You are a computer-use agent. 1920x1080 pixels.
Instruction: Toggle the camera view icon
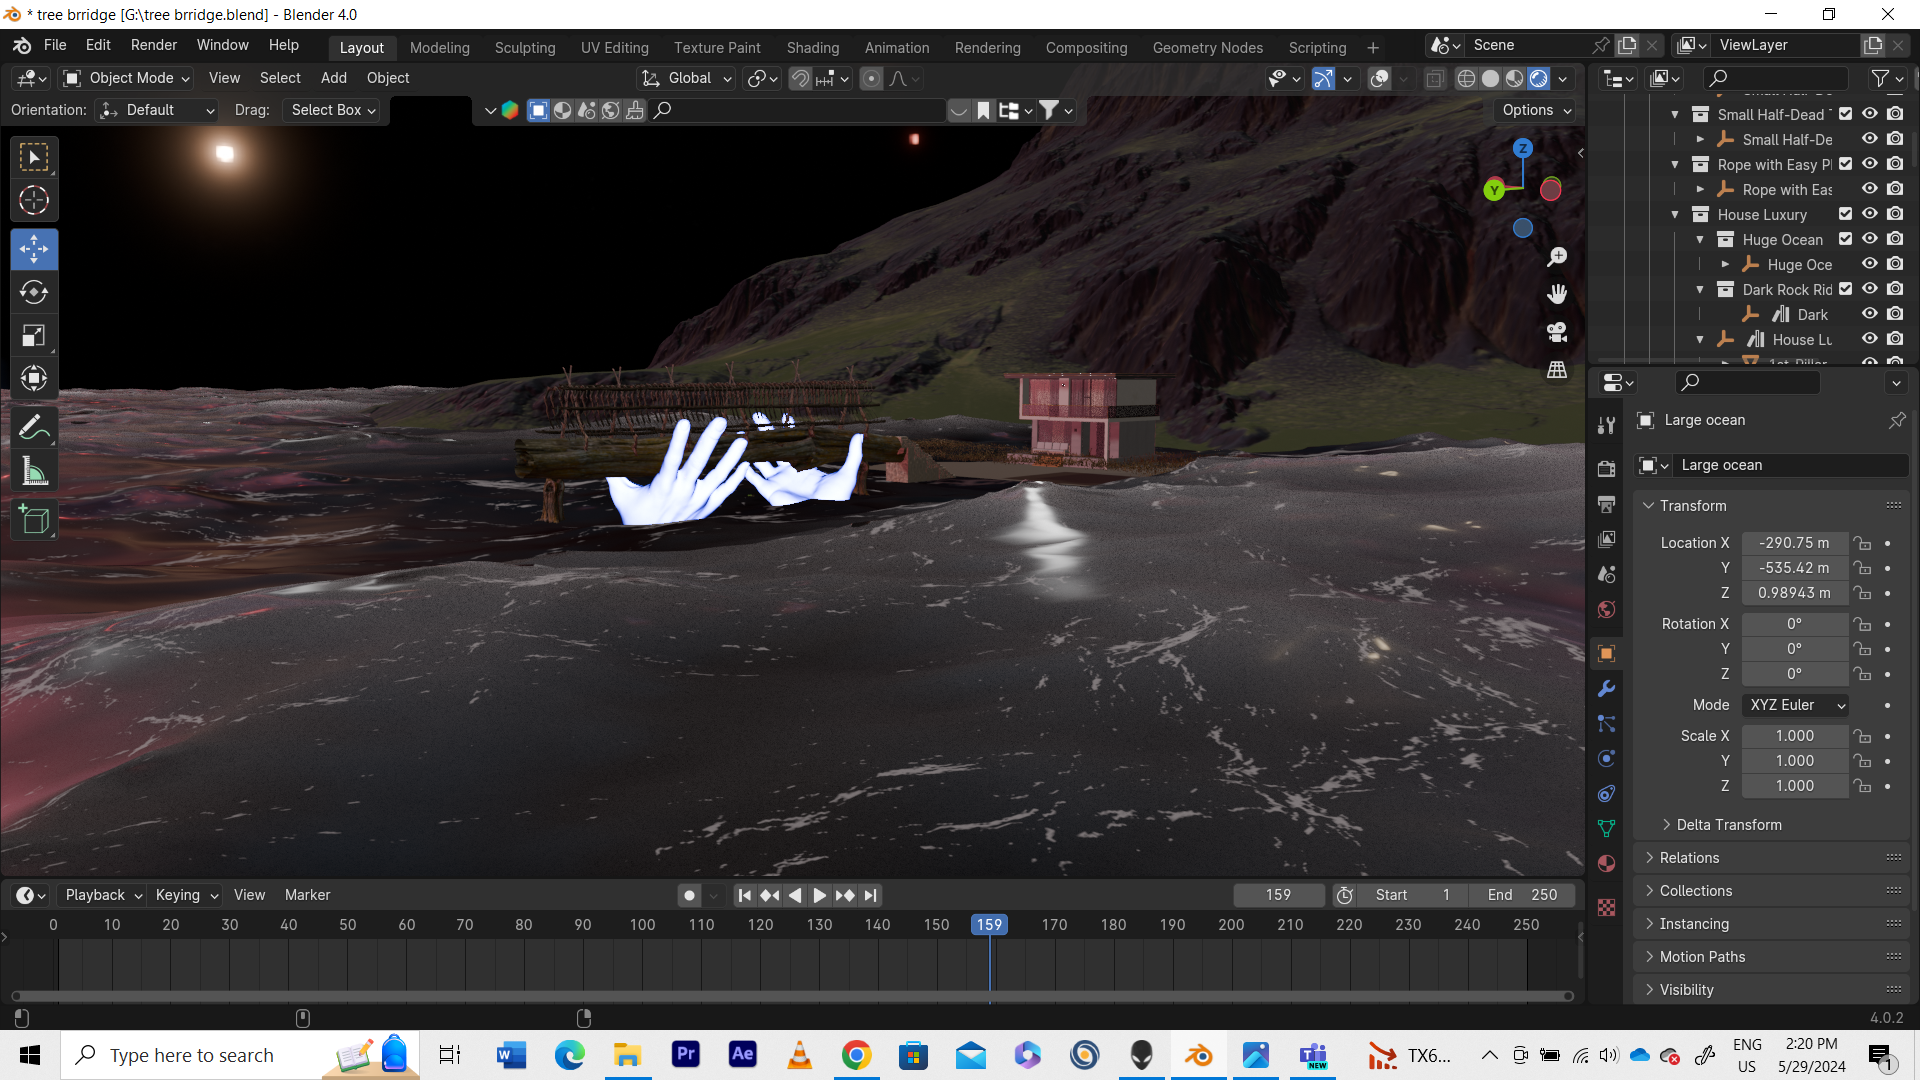point(1557,332)
